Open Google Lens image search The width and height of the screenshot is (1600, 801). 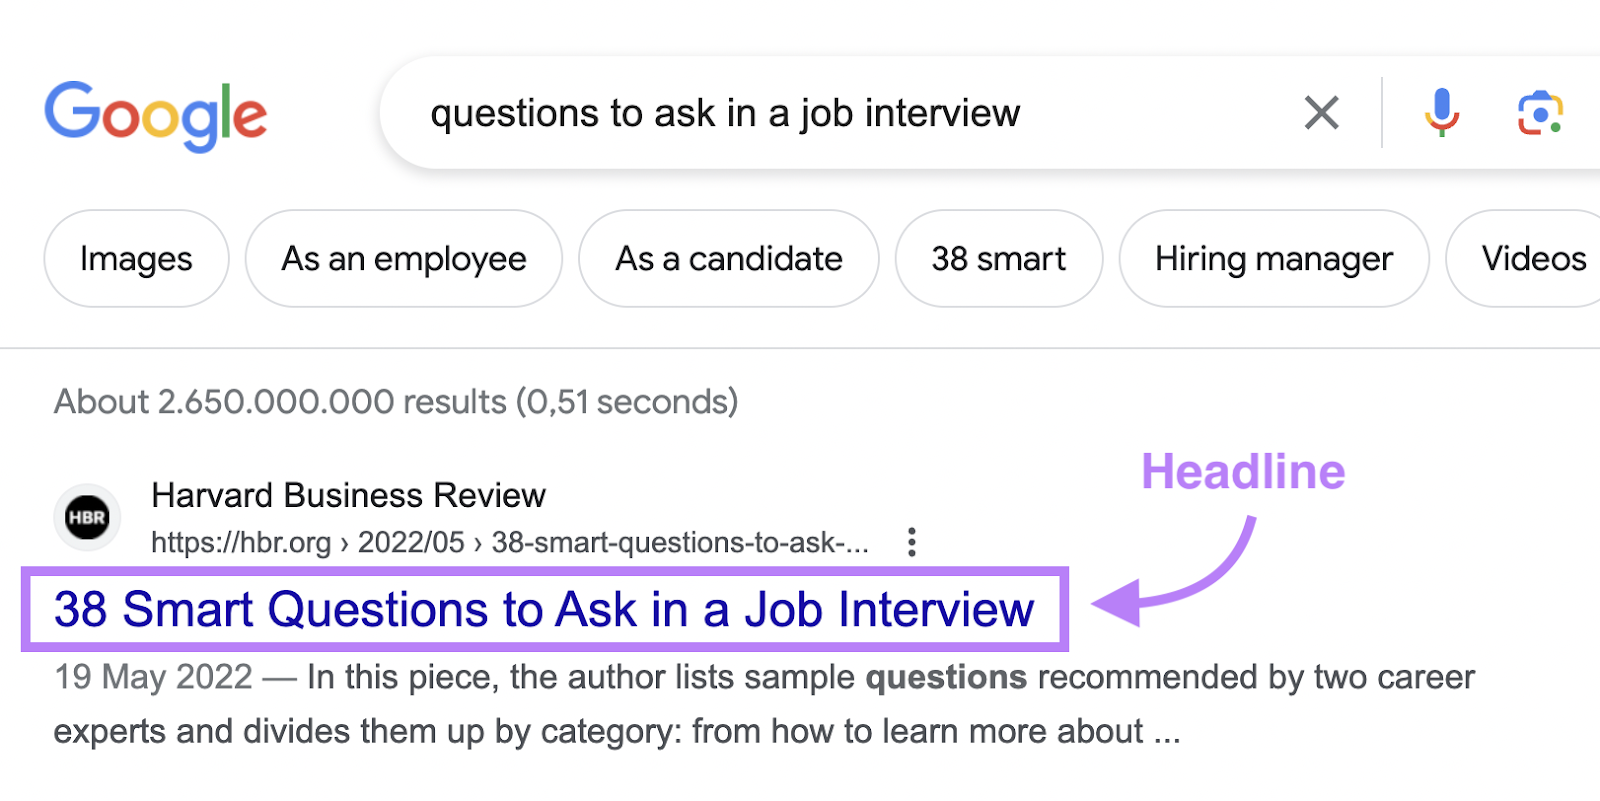click(1540, 113)
